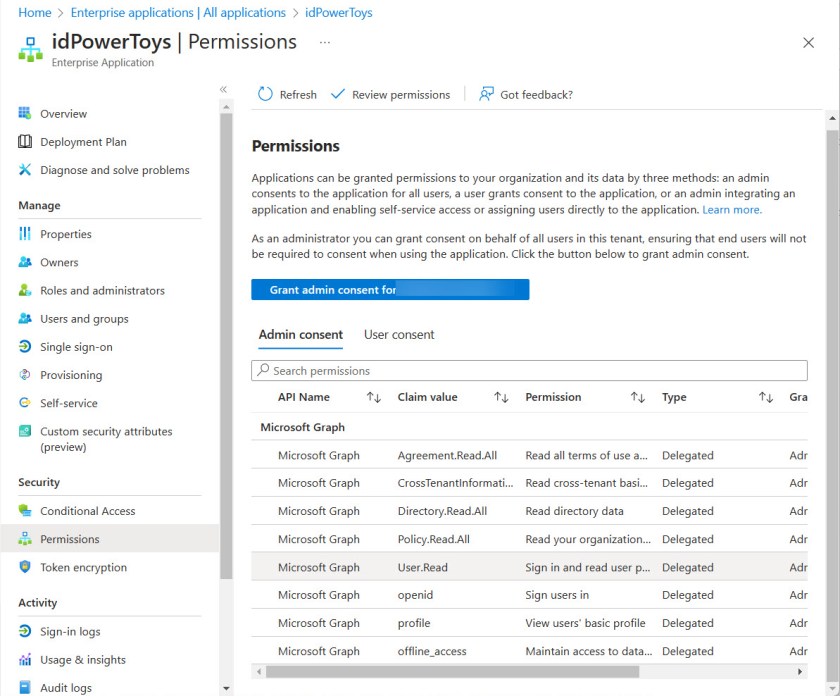Open the ellipsis more options menu

click(x=325, y=42)
